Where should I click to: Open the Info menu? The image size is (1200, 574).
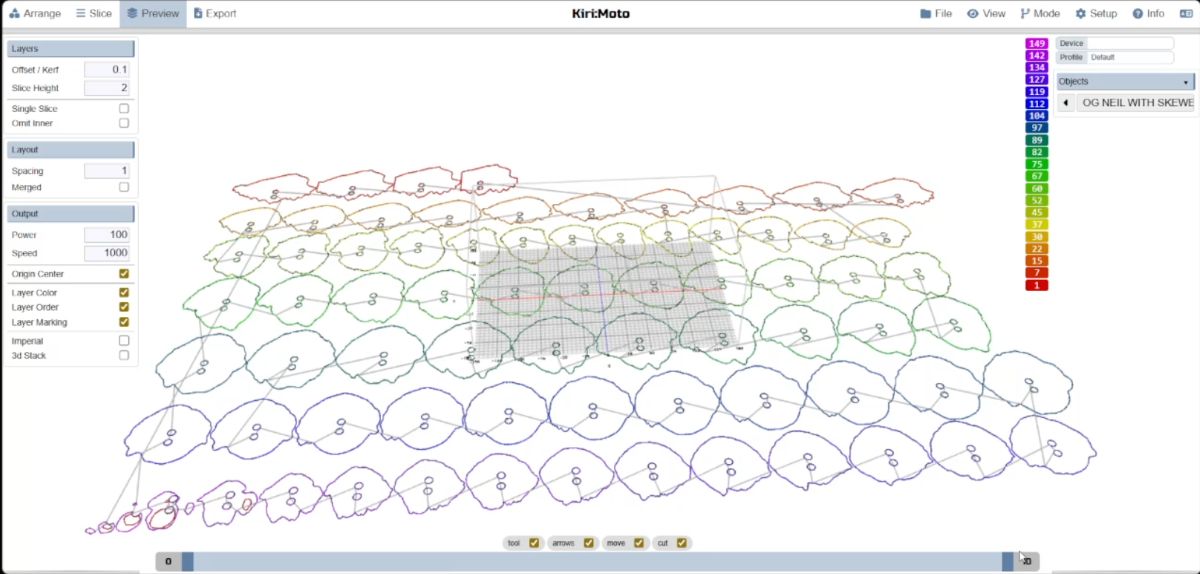tap(1148, 14)
